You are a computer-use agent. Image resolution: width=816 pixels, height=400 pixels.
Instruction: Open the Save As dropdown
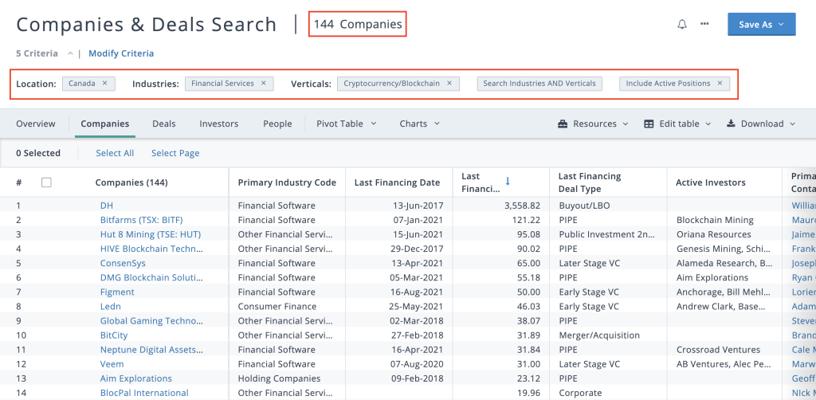[x=761, y=24]
